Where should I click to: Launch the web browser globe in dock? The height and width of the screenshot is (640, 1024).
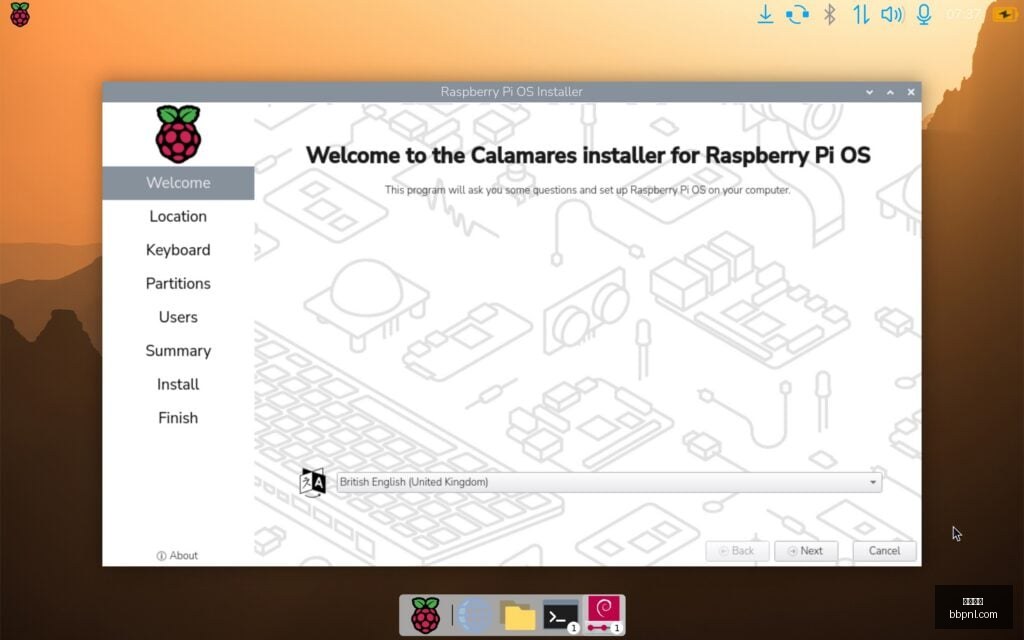pos(475,615)
